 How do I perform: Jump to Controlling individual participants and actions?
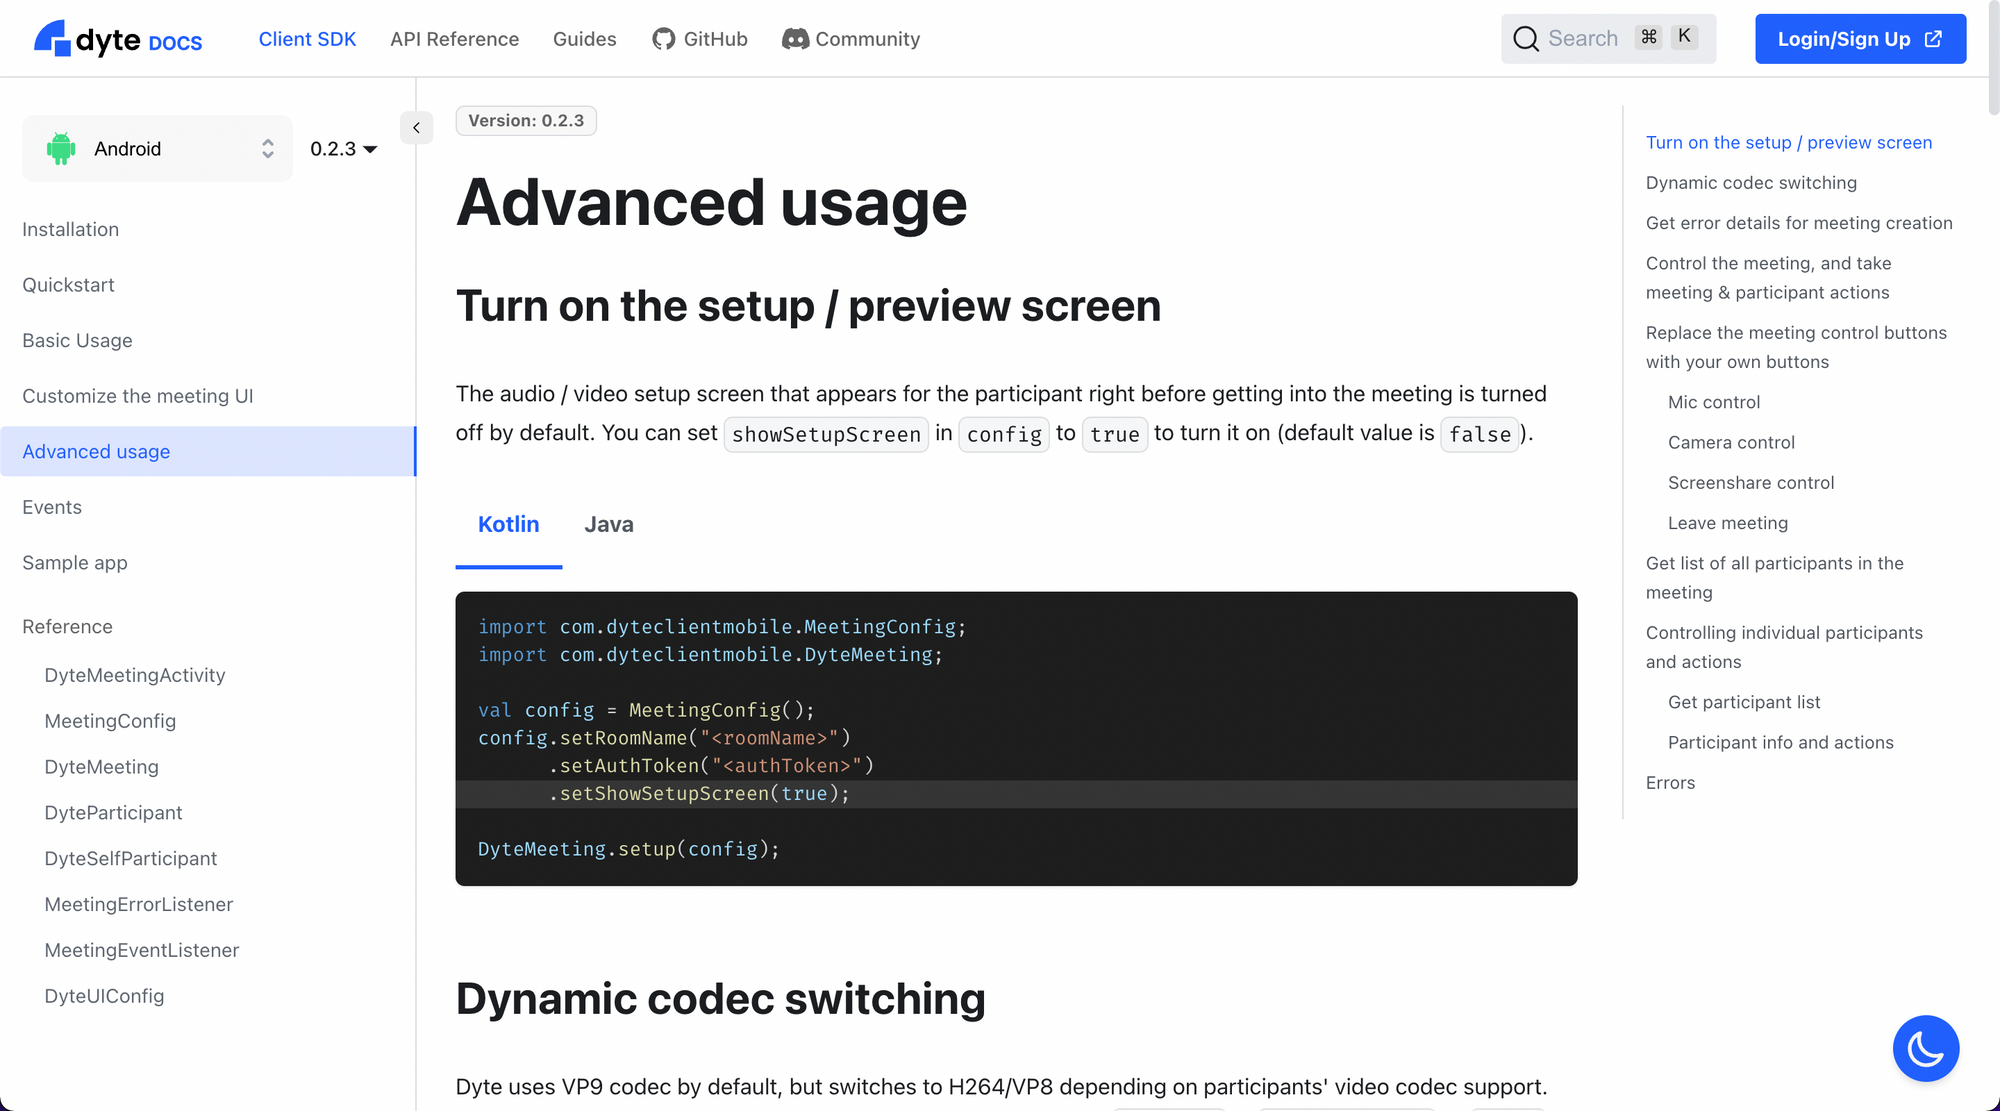[1784, 647]
